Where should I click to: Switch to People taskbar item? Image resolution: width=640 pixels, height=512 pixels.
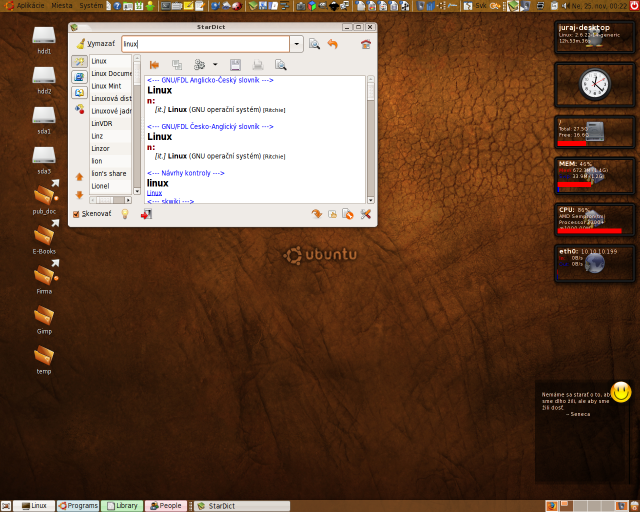tap(166, 506)
